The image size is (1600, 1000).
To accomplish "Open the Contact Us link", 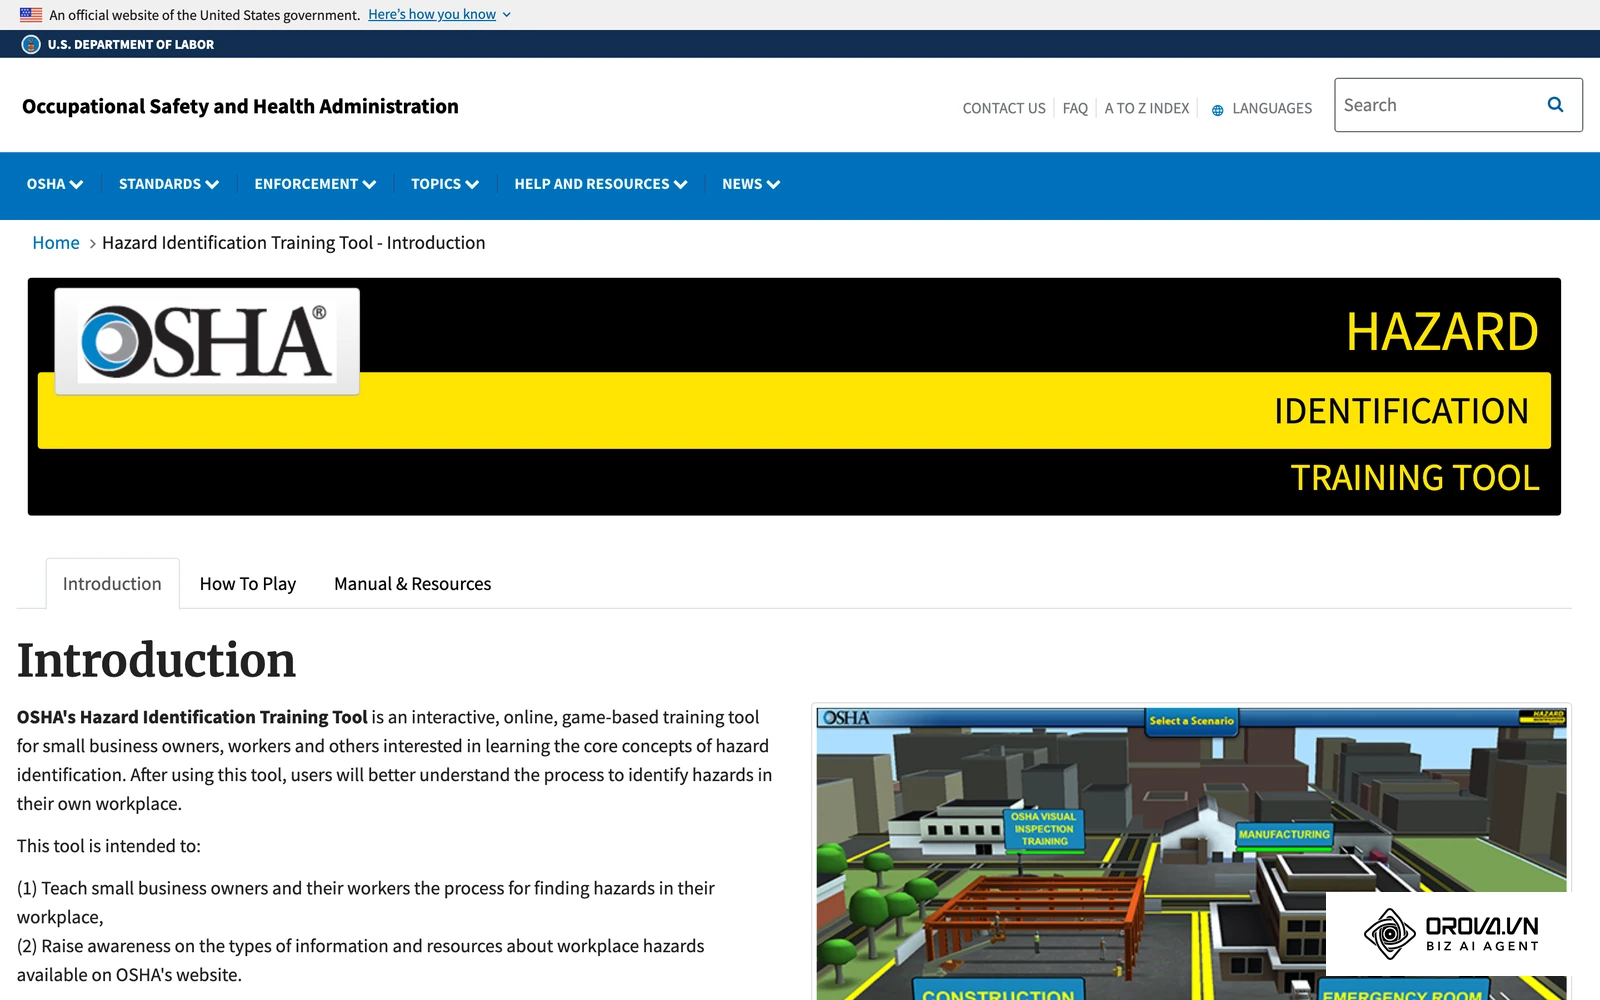I will click(1004, 108).
